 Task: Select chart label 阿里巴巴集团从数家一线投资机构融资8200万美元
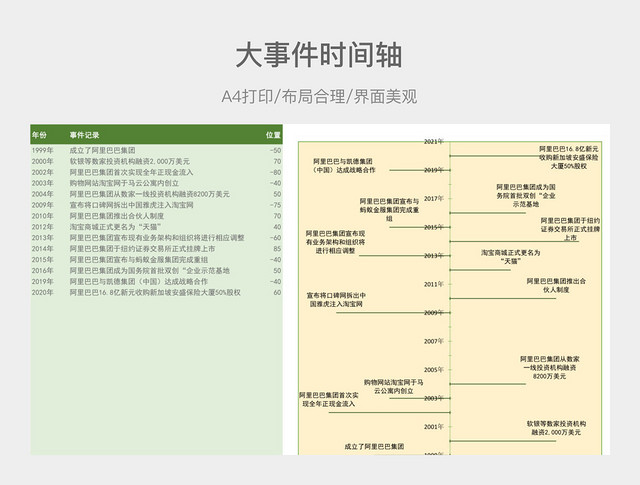549,367
